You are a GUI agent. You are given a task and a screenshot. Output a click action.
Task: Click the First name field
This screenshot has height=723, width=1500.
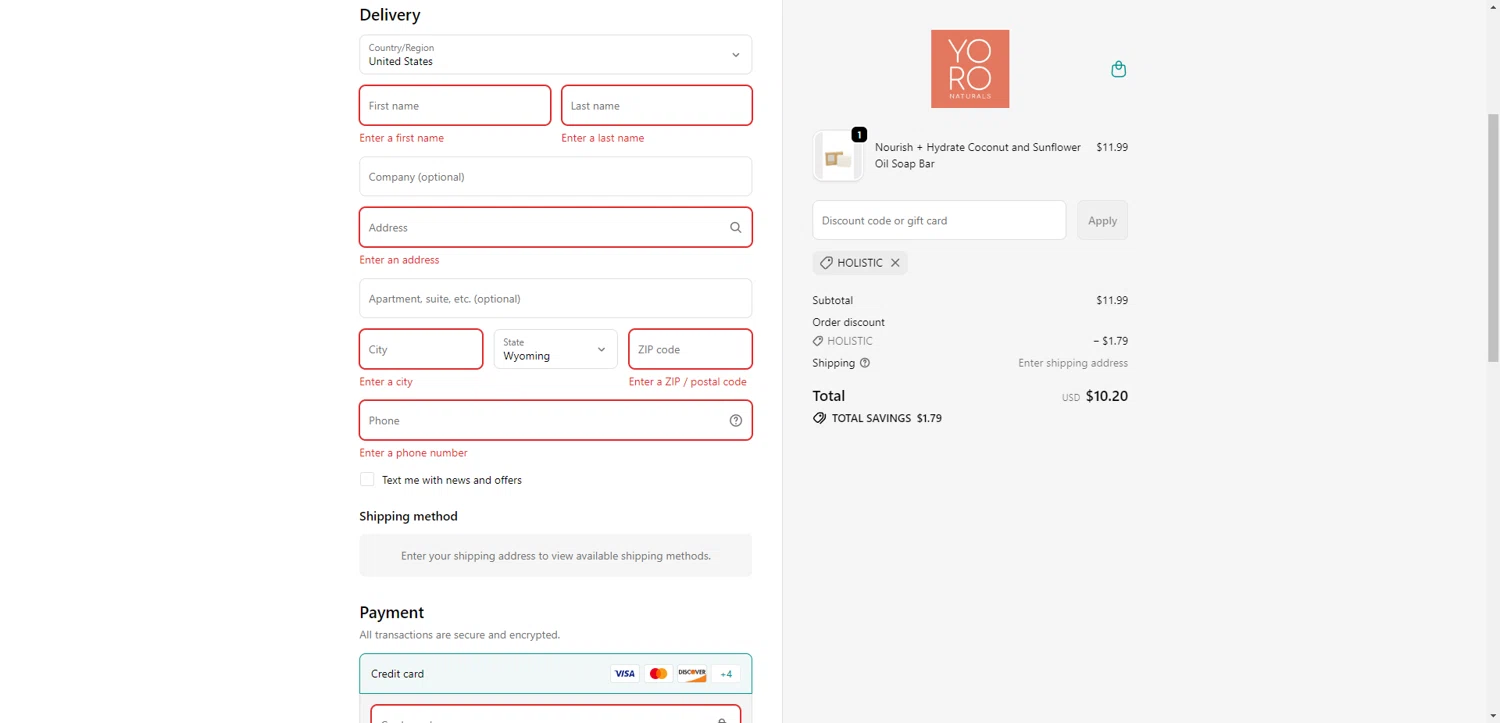455,105
